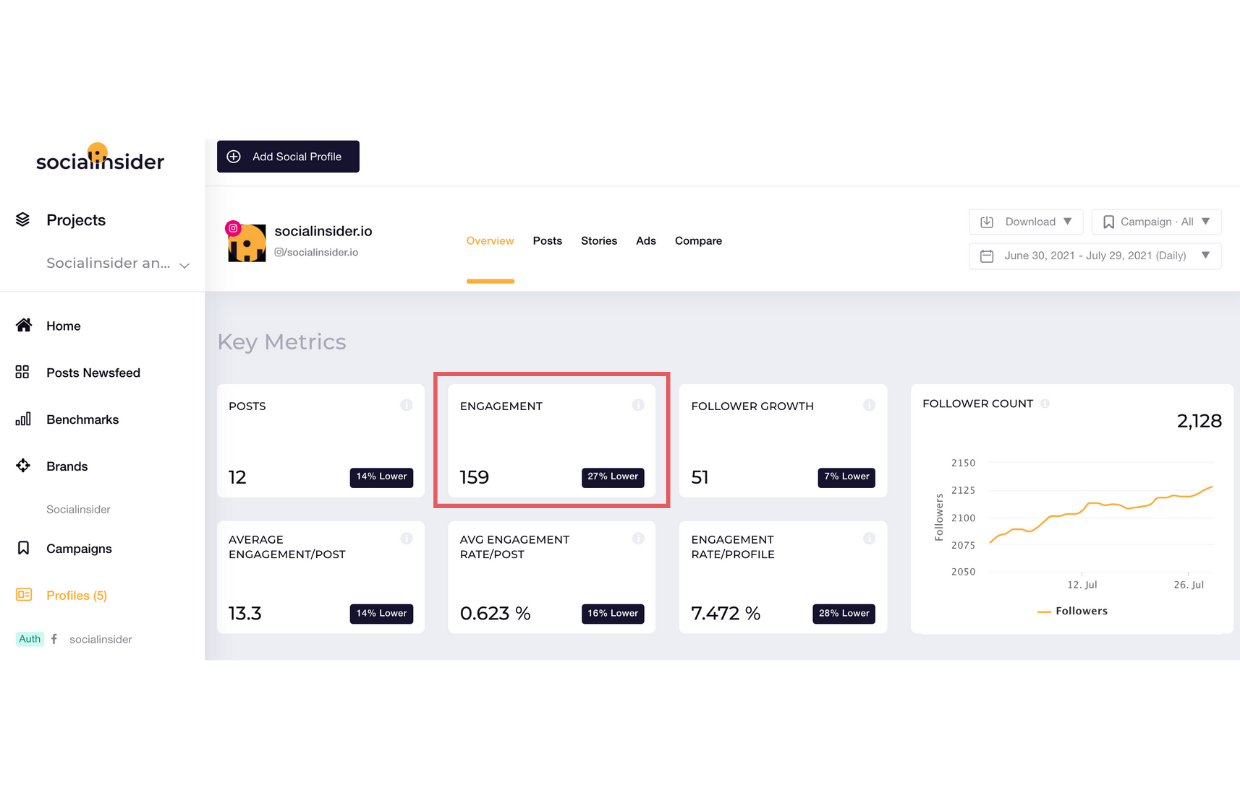This screenshot has height=800, width=1240.
Task: Click the Average Engagement/Post value 13.3
Action: click(245, 613)
